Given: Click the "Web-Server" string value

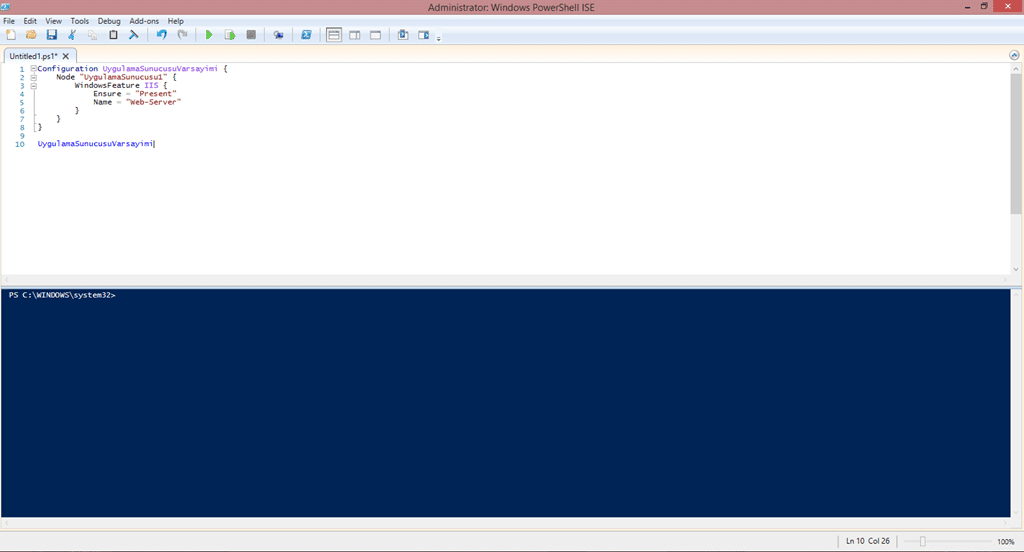Looking at the screenshot, I should click(x=153, y=102).
